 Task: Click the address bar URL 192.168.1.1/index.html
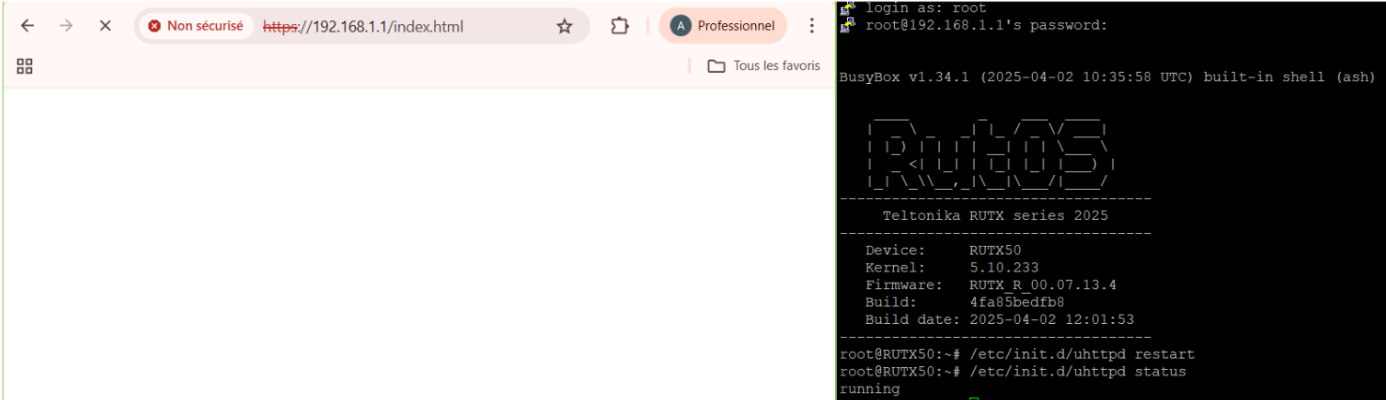click(x=390, y=26)
